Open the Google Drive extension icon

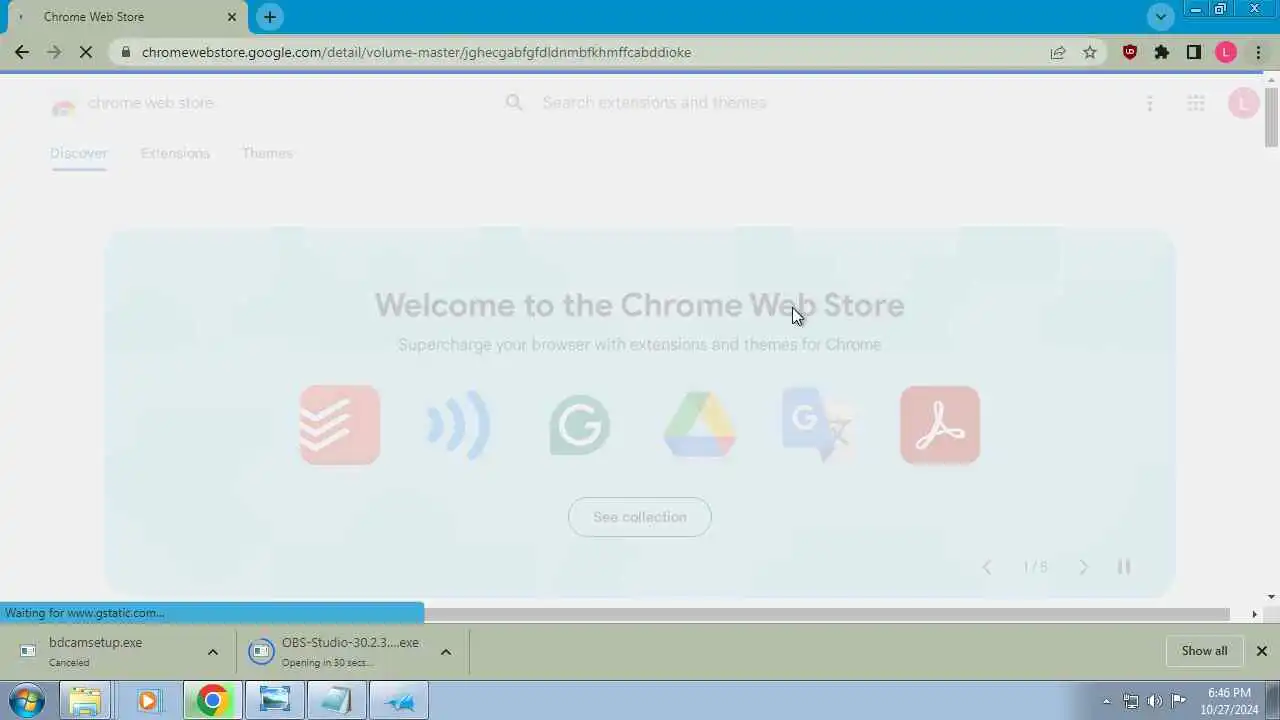[700, 425]
